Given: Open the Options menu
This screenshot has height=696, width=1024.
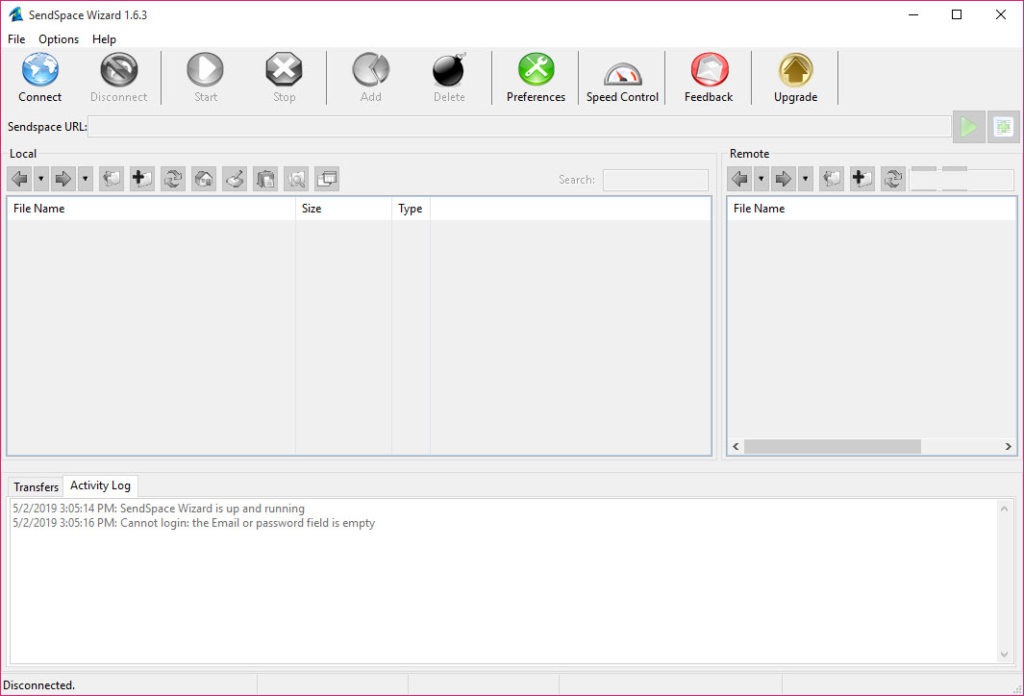Looking at the screenshot, I should click(59, 39).
